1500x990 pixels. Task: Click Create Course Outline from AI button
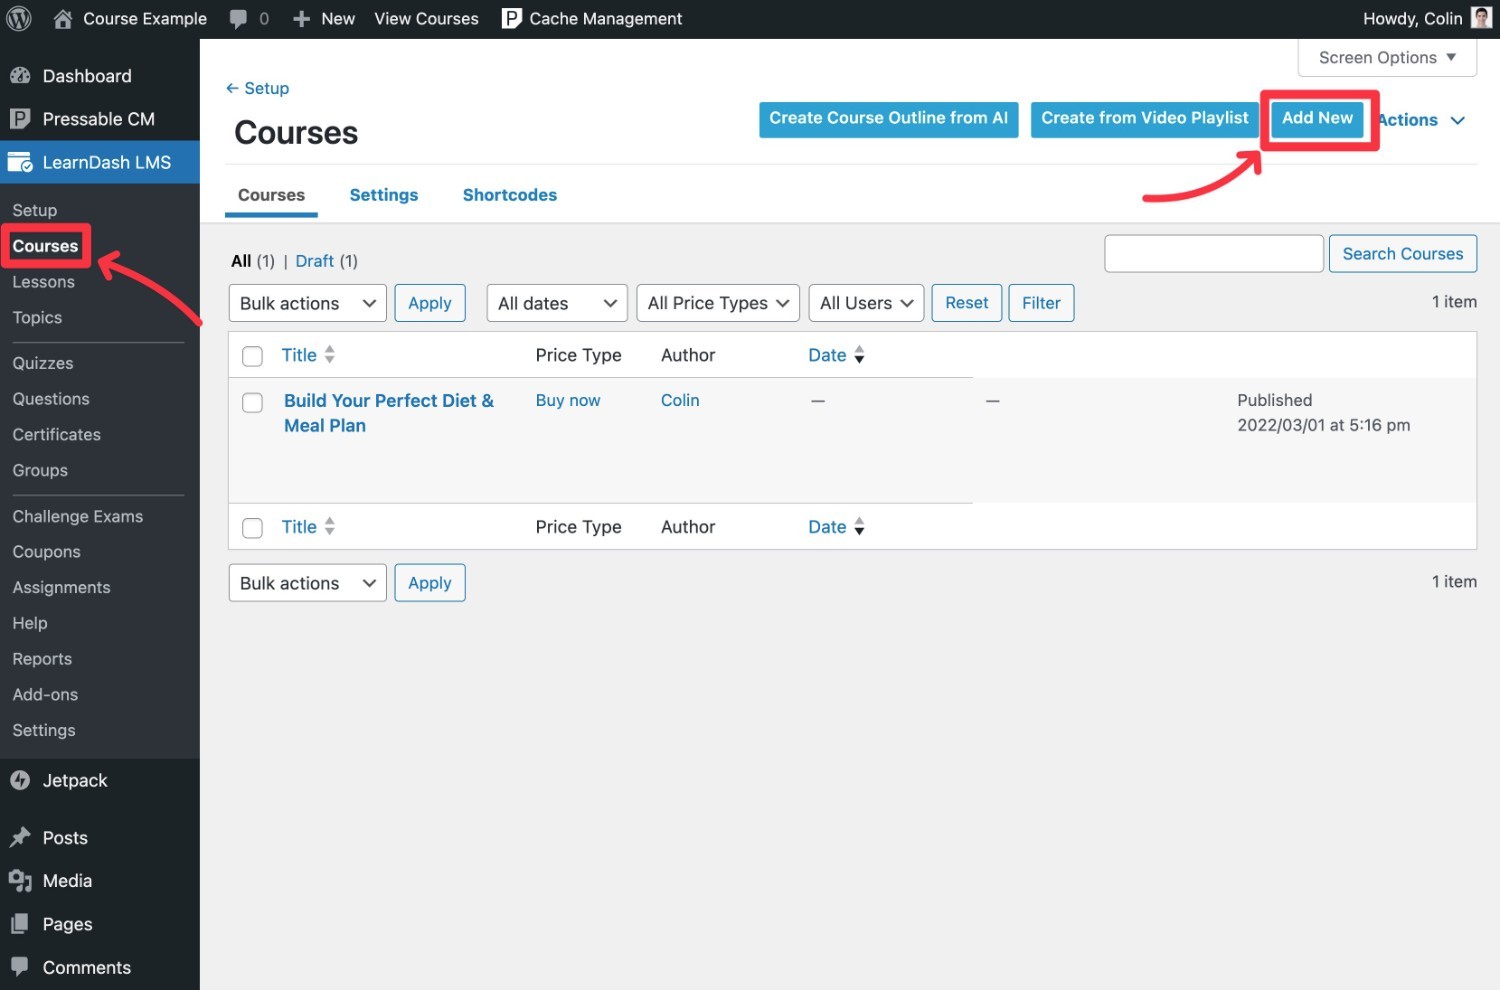coord(888,119)
